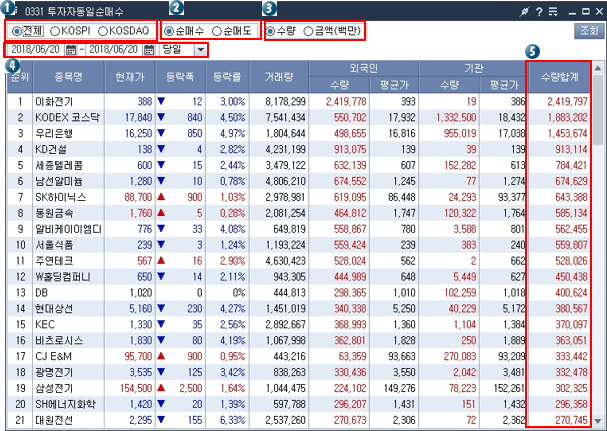Viewport: 607px width, 431px height.
Task: Select the KEC stock name
Action: click(x=45, y=325)
